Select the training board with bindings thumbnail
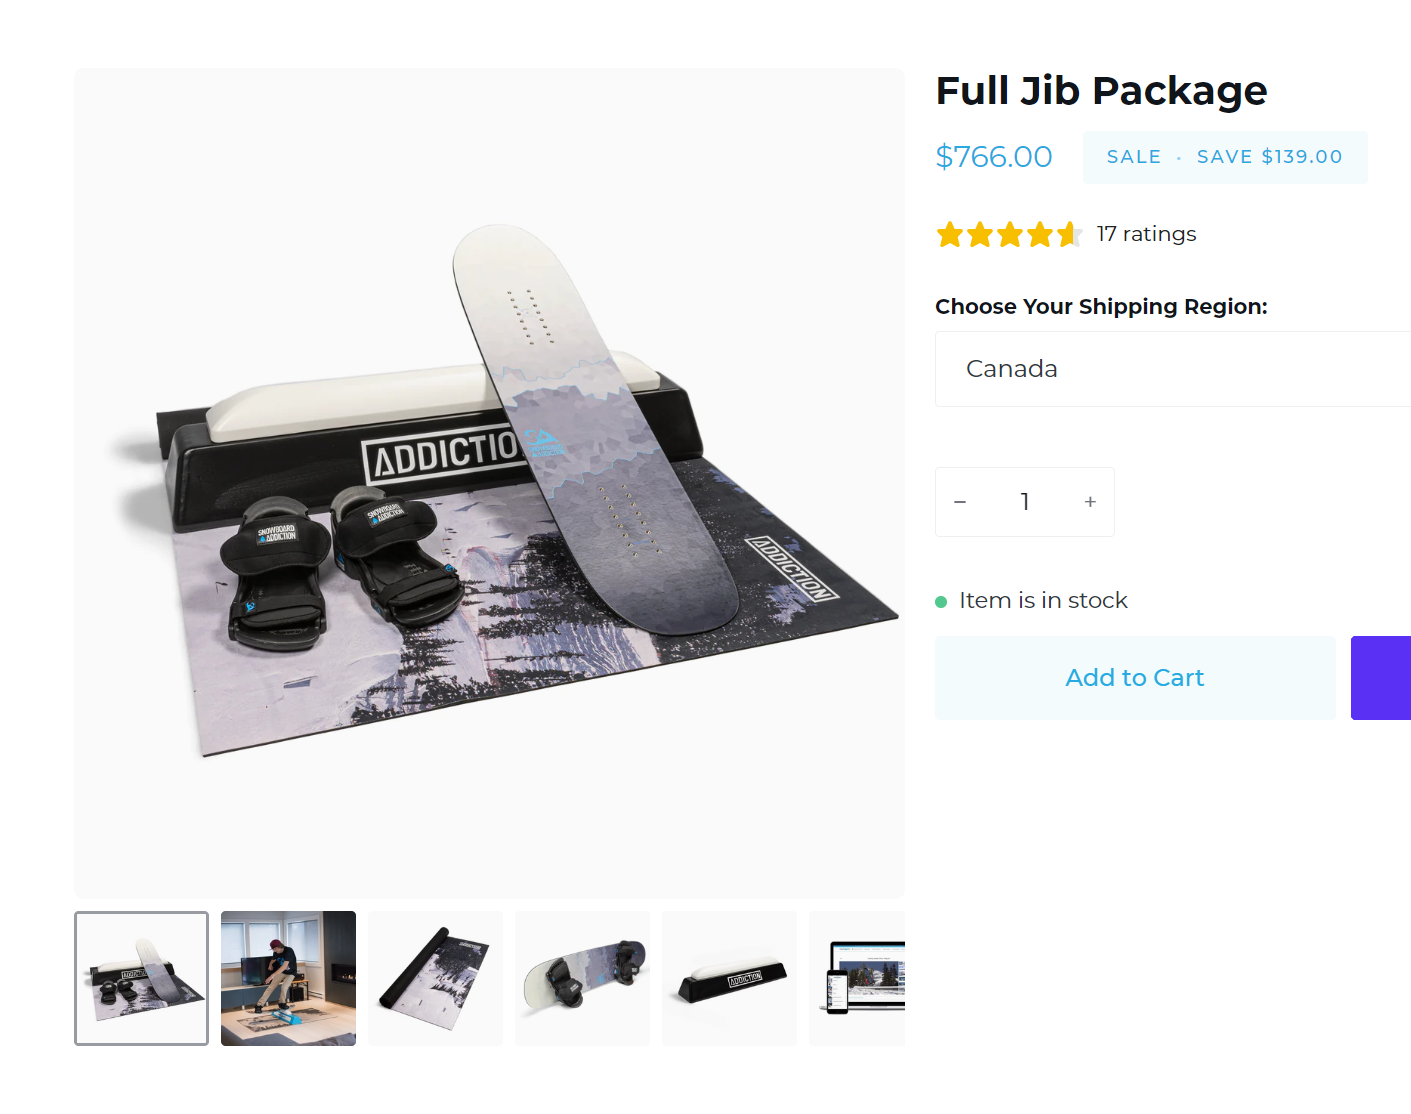 (x=582, y=978)
